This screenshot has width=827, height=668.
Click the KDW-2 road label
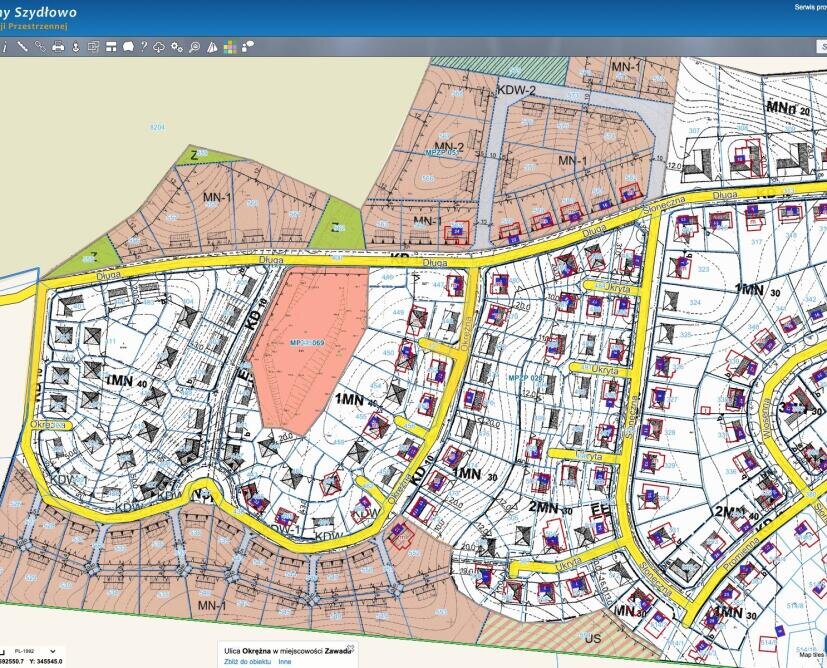point(516,91)
